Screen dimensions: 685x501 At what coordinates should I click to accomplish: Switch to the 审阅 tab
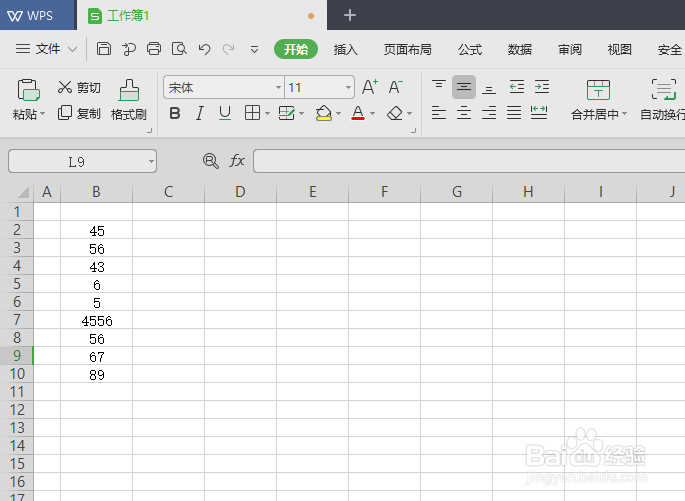coord(570,49)
